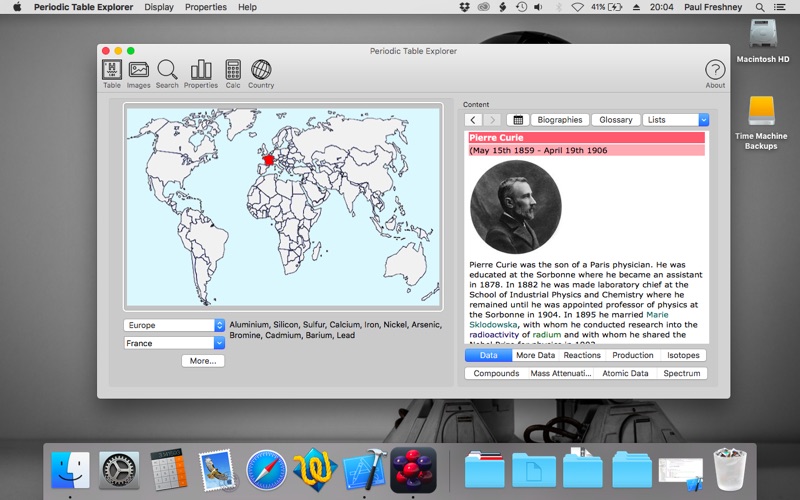Screen dimensions: 800x500
Task: Open the Atomic Data tab
Action: click(x=625, y=373)
